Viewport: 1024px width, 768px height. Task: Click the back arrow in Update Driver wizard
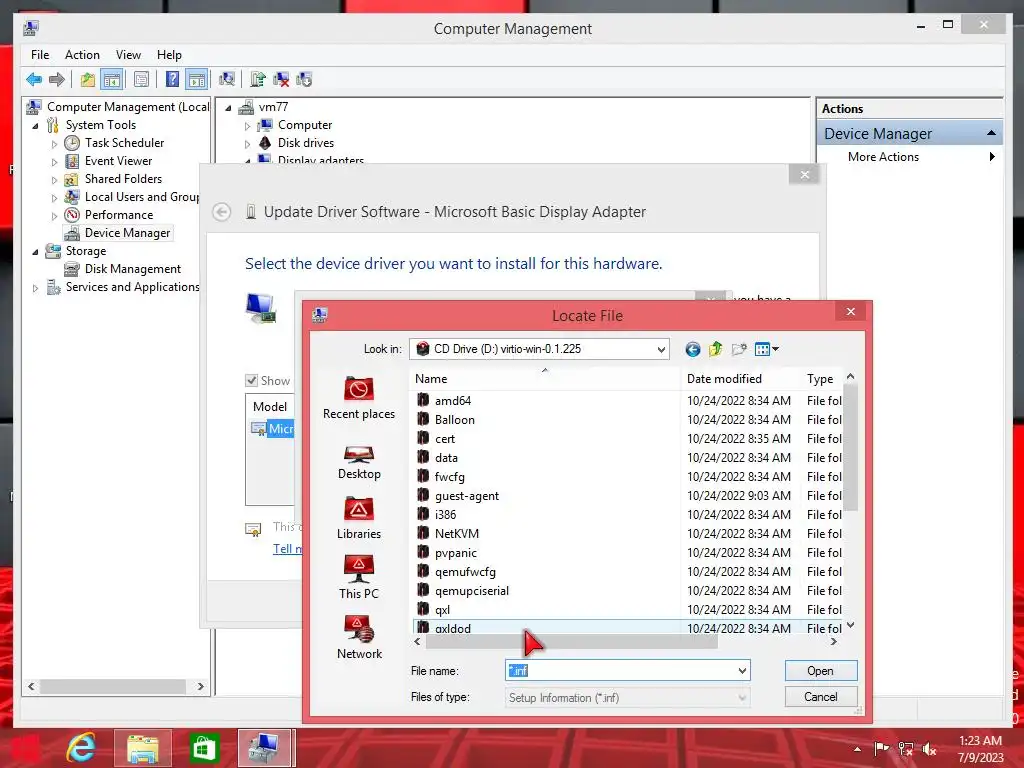coord(221,212)
